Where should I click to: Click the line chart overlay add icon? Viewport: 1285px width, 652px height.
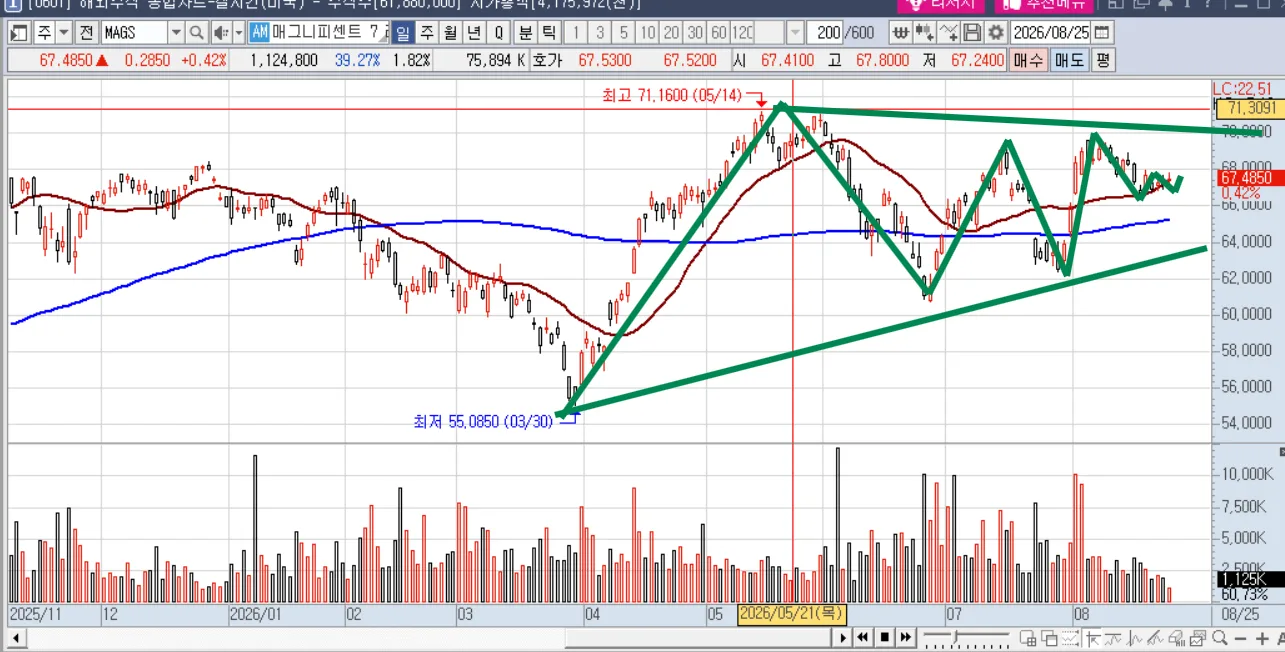(x=948, y=32)
